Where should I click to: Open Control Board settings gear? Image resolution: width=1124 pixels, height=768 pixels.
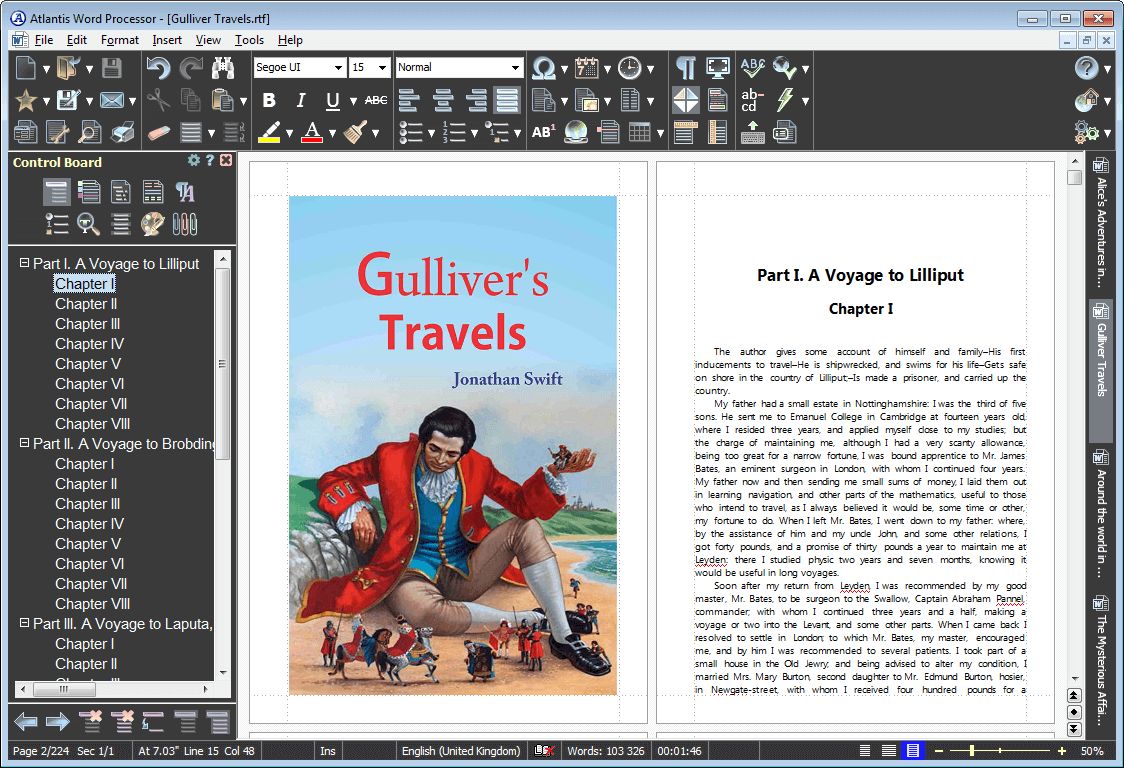[194, 161]
